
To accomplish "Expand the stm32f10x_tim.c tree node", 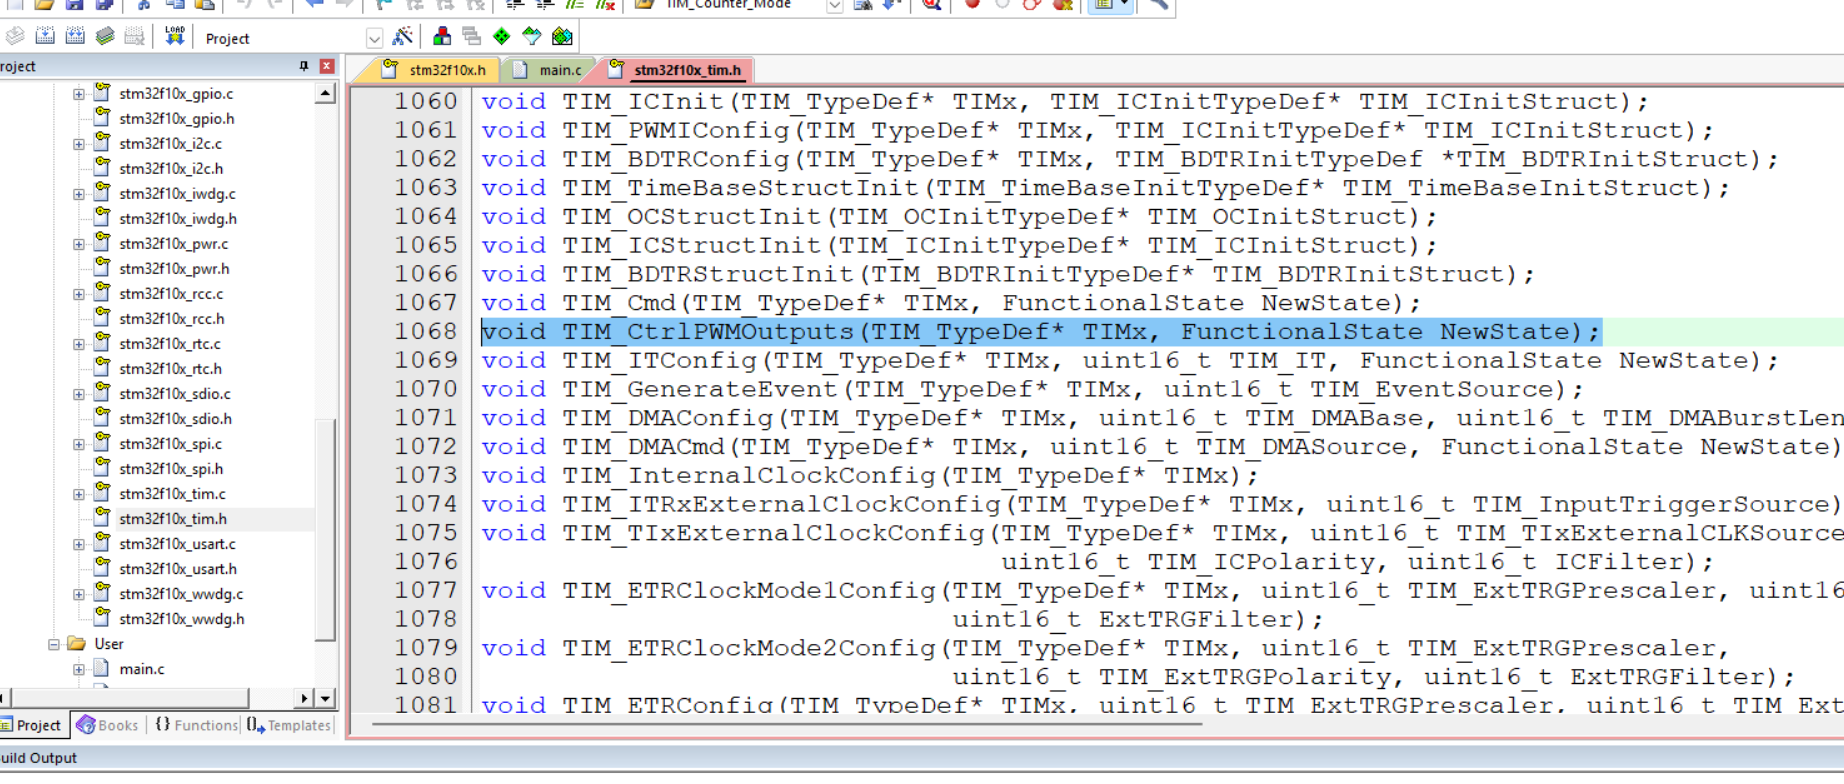I will (x=78, y=494).
